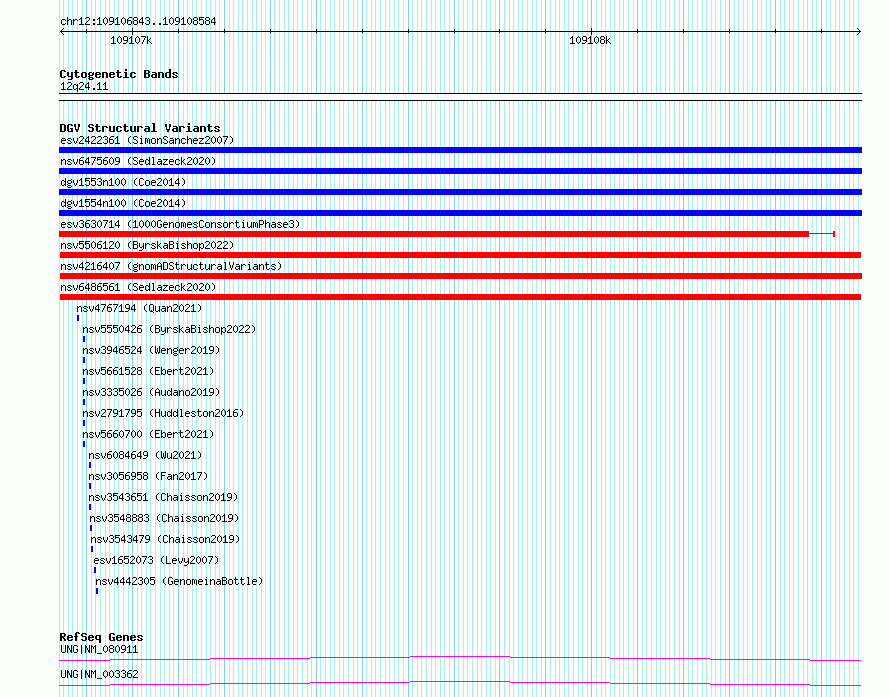This screenshot has height=697, width=890.
Task: Open the nsv3548883 (Chaisson2019) variant label
Action: pos(165,518)
